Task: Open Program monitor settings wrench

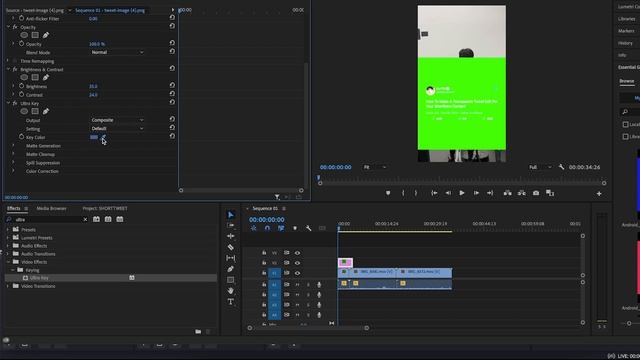Action: [561, 167]
